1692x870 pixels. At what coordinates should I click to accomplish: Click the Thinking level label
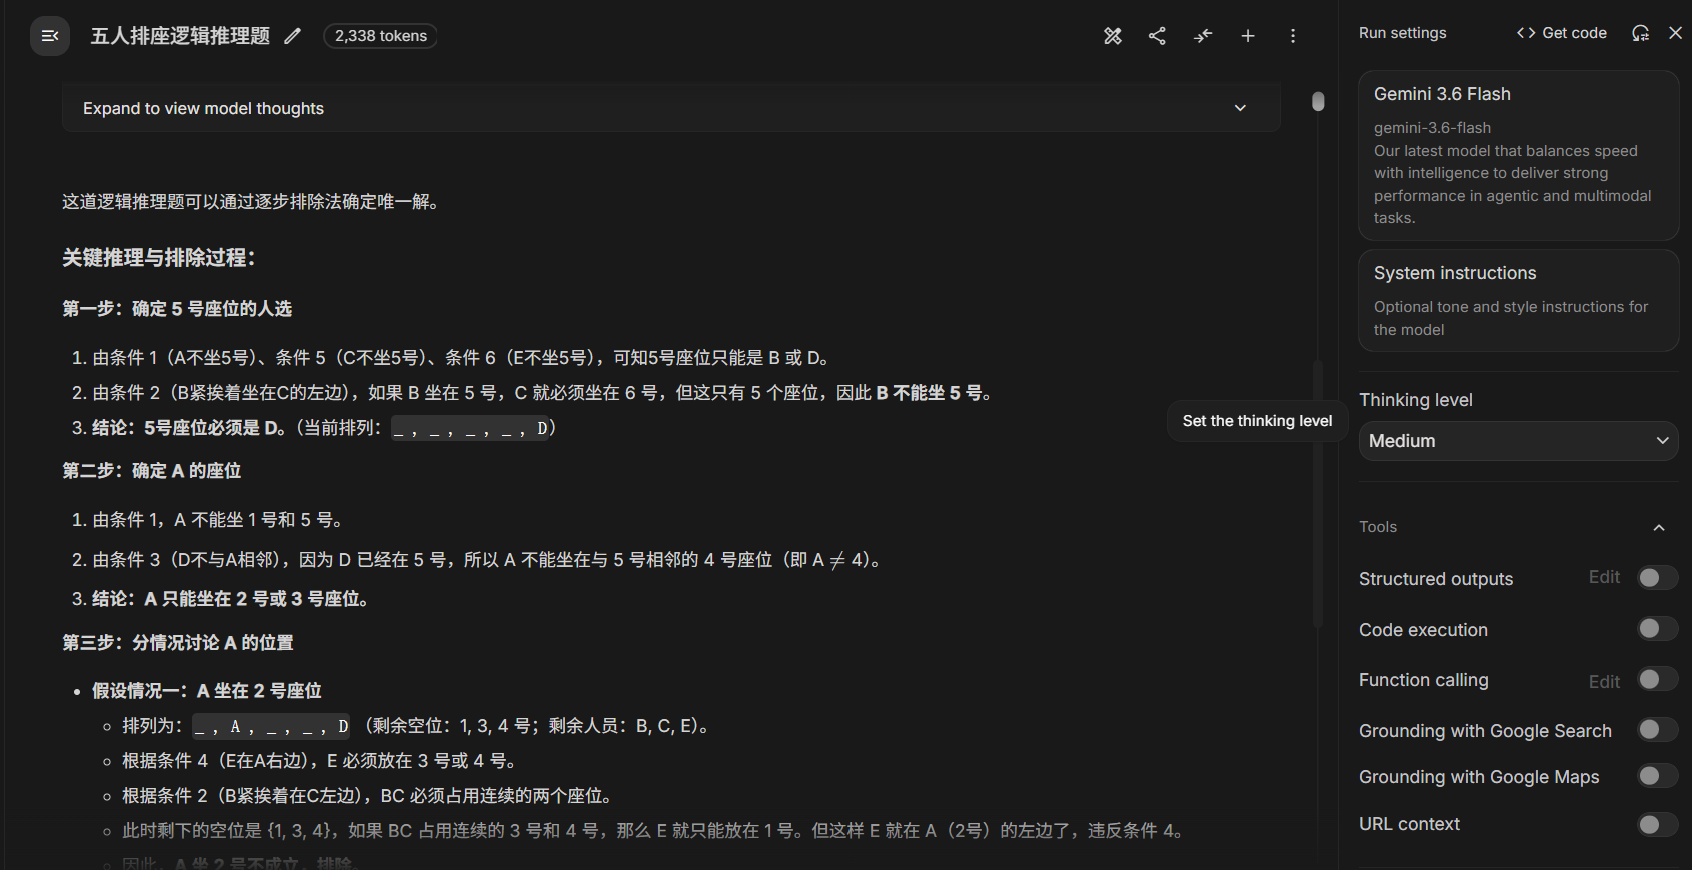point(1415,400)
